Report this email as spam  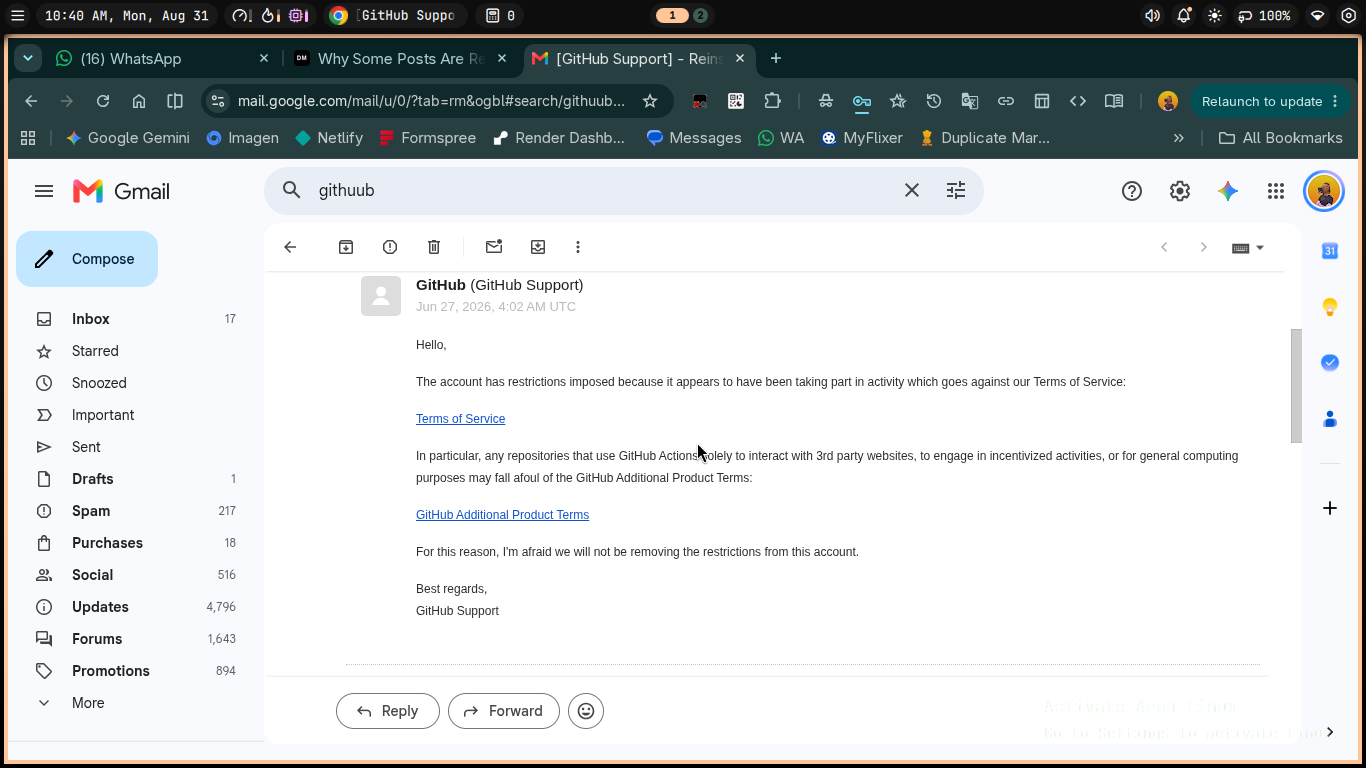[390, 247]
